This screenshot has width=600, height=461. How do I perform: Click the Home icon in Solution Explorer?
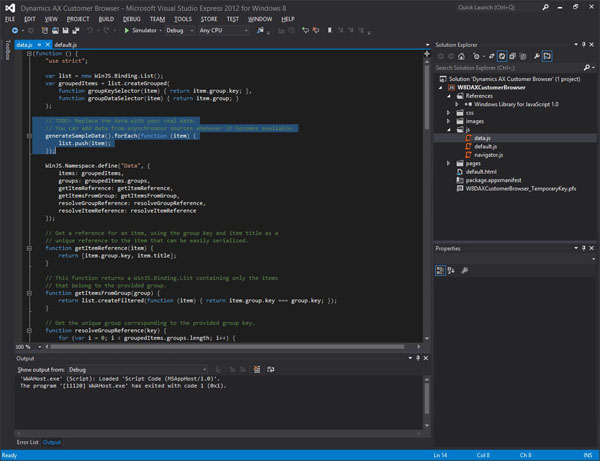(x=461, y=56)
